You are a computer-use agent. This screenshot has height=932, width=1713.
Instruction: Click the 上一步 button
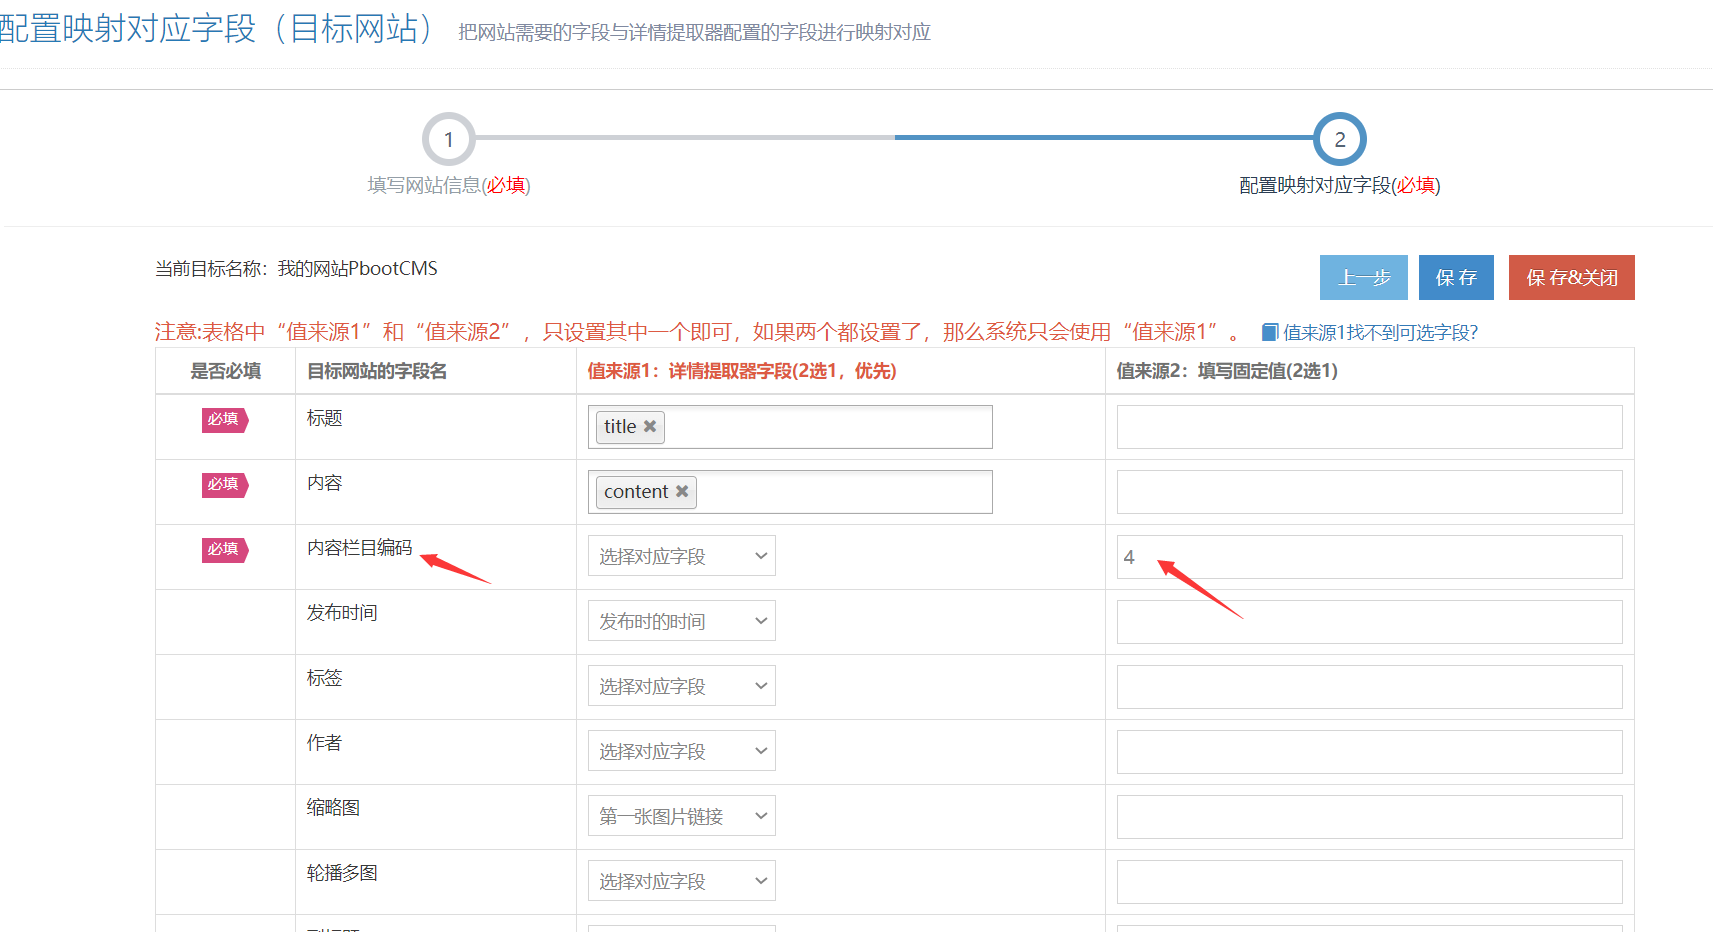coord(1363,277)
